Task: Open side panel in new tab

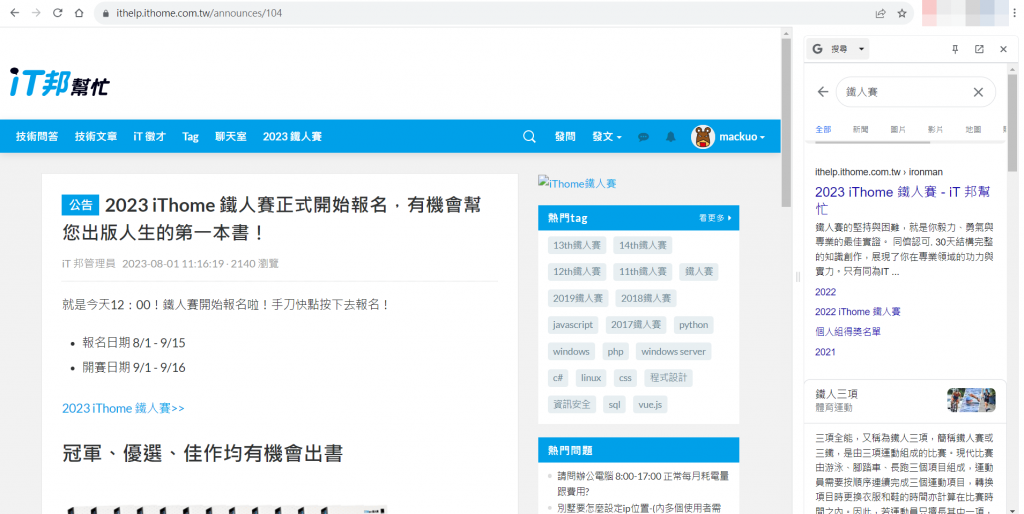Action: (x=979, y=49)
